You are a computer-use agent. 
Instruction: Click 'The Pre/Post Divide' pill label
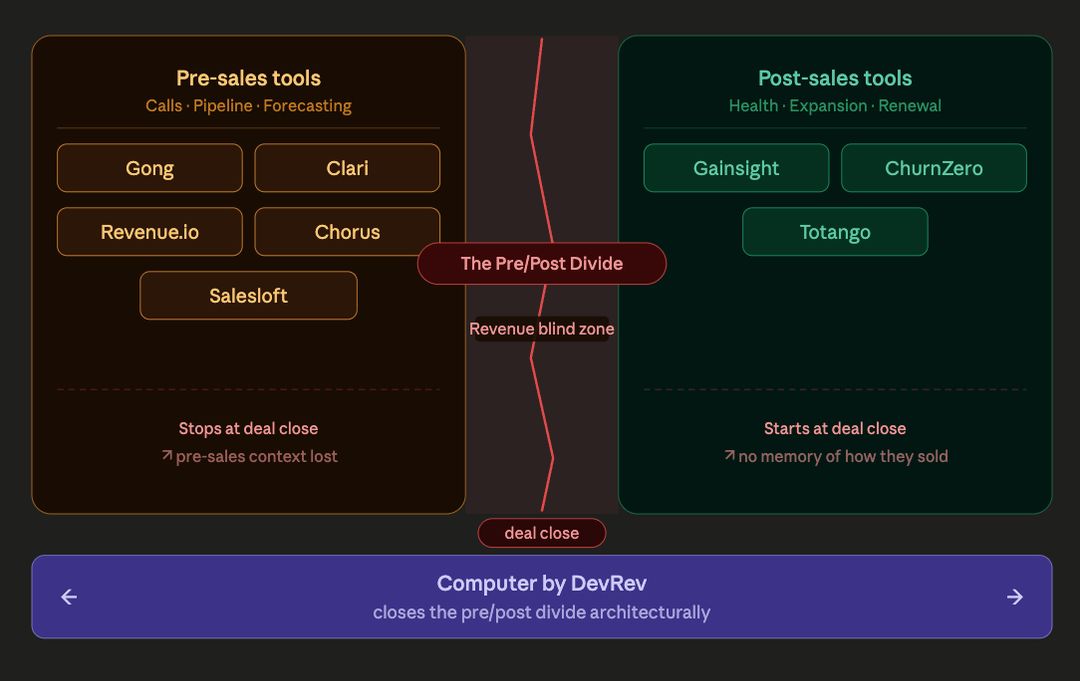[x=541, y=264]
